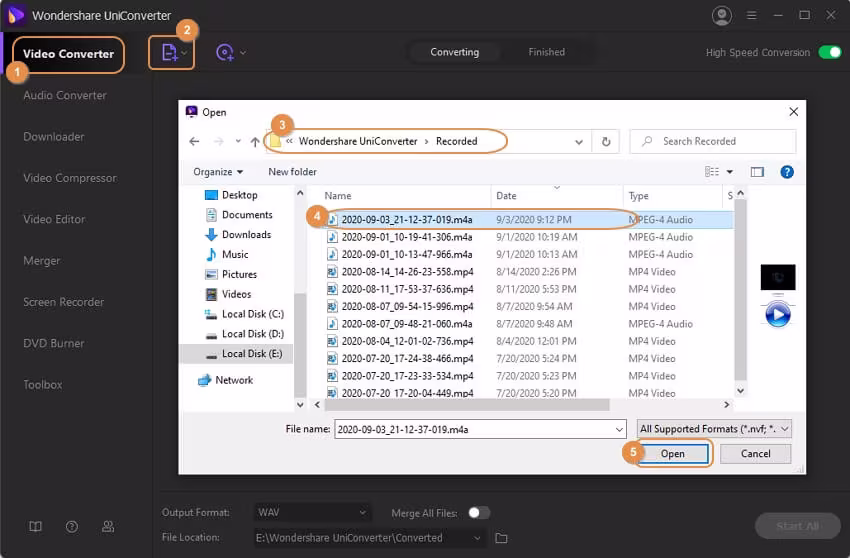Open the Output Format WAV dropdown
Screen dimensions: 850x558
[x=312, y=512]
